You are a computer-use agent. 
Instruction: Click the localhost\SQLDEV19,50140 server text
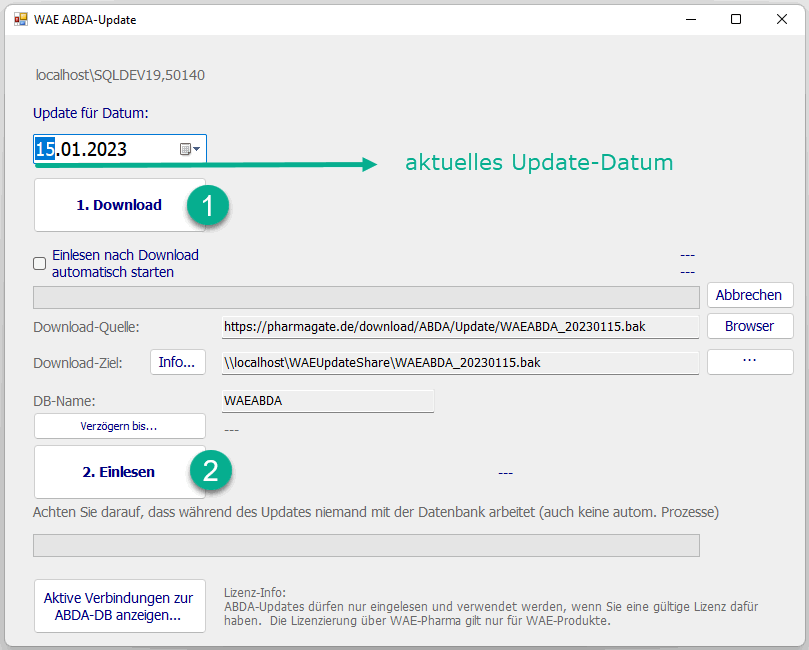click(120, 75)
